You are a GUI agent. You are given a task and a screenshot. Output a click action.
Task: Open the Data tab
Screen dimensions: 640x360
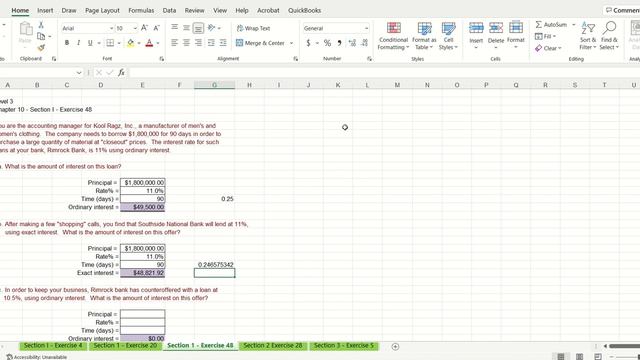coord(169,10)
